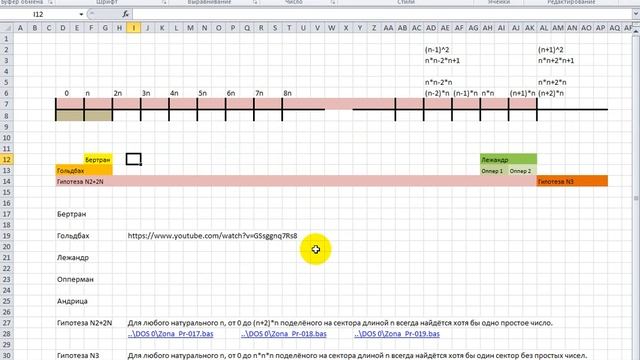Select column header AL

tap(544, 28)
